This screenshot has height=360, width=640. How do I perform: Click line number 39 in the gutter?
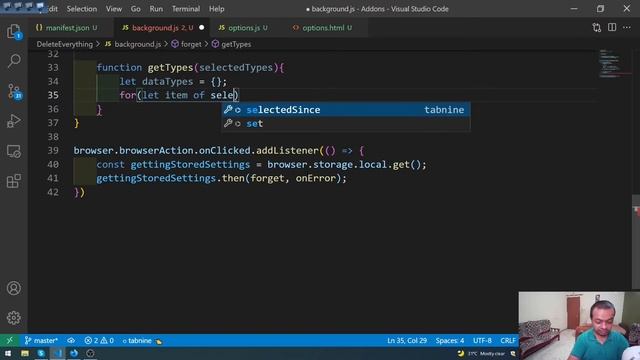[53, 151]
